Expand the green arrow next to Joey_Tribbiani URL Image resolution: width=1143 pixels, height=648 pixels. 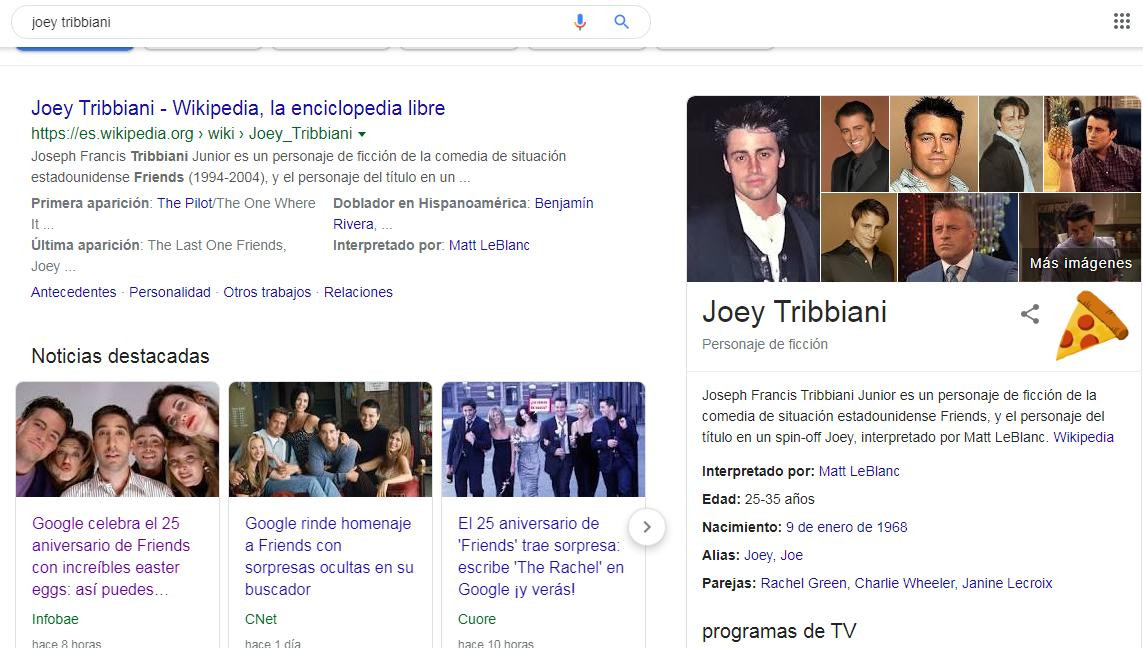point(362,134)
